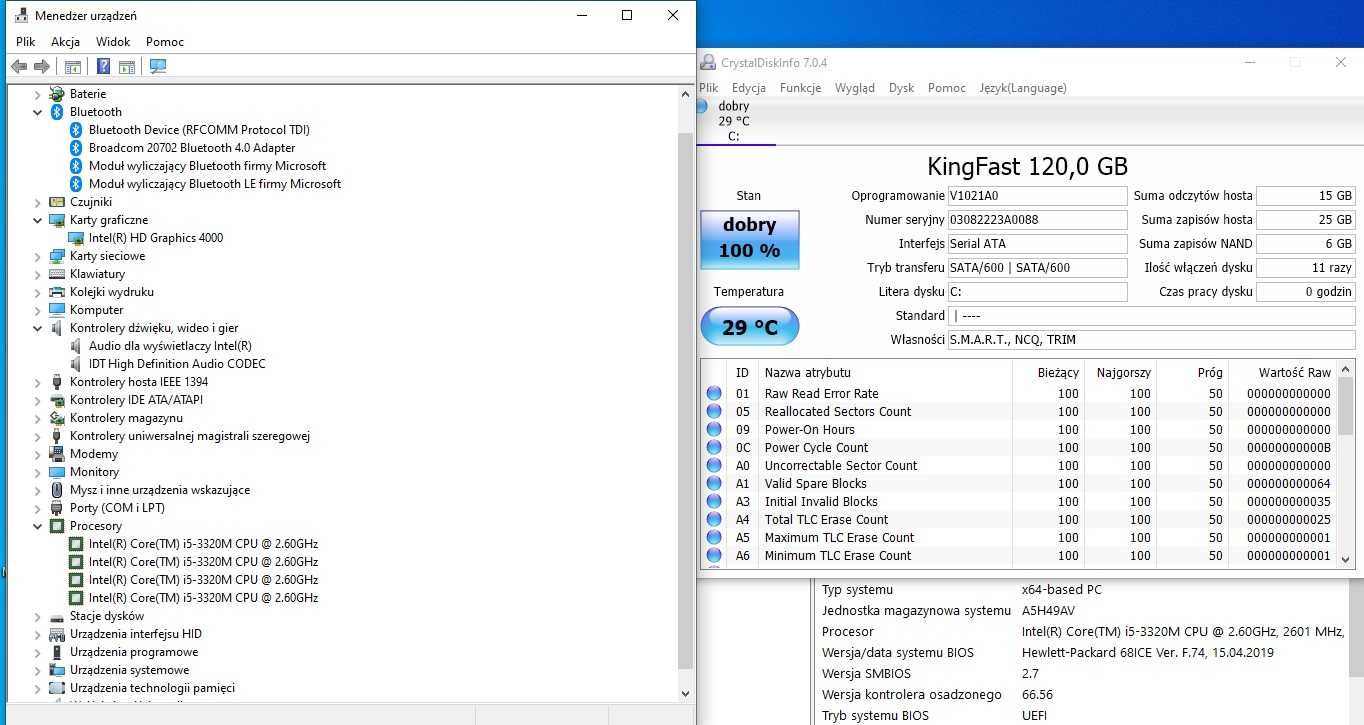Click SMART attribute list scrollbar down arrow
Viewport: 1364px width, 725px height.
(x=1345, y=560)
